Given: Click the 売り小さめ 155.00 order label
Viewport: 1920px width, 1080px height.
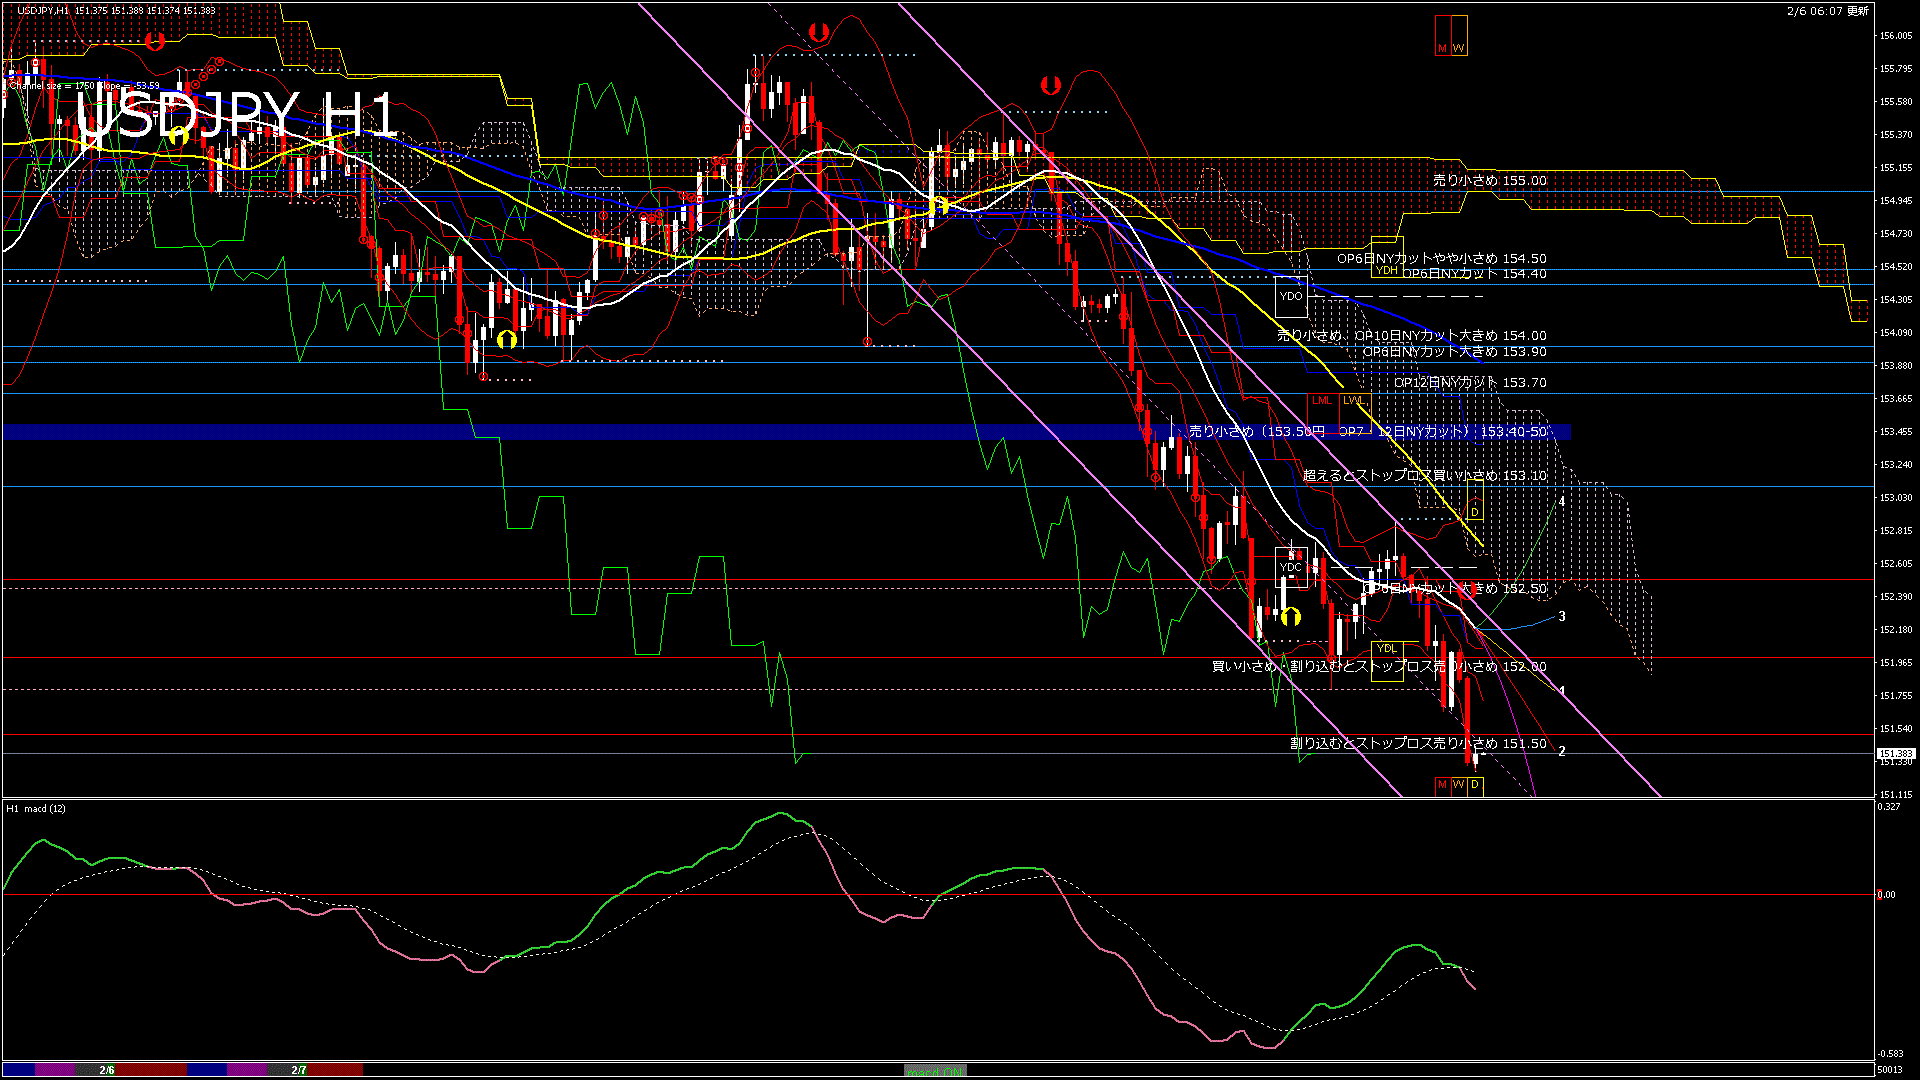Looking at the screenshot, I should point(1489,181).
